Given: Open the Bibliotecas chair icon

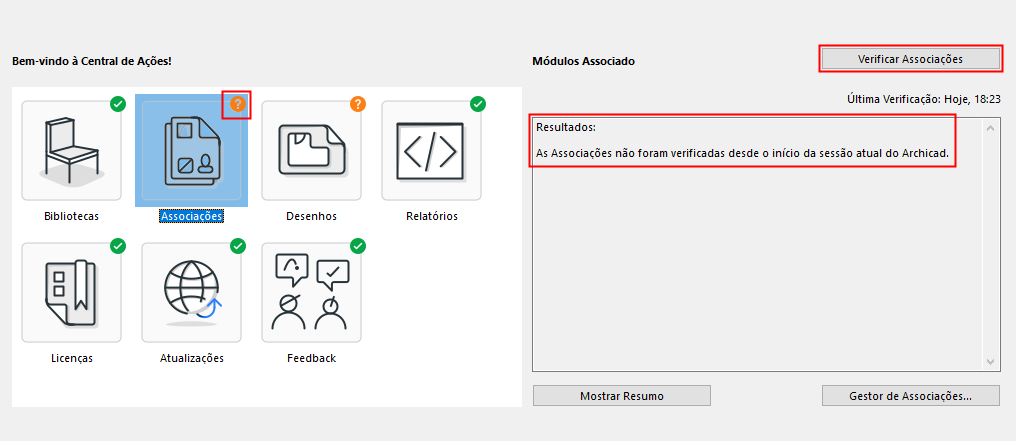Looking at the screenshot, I should [71, 150].
